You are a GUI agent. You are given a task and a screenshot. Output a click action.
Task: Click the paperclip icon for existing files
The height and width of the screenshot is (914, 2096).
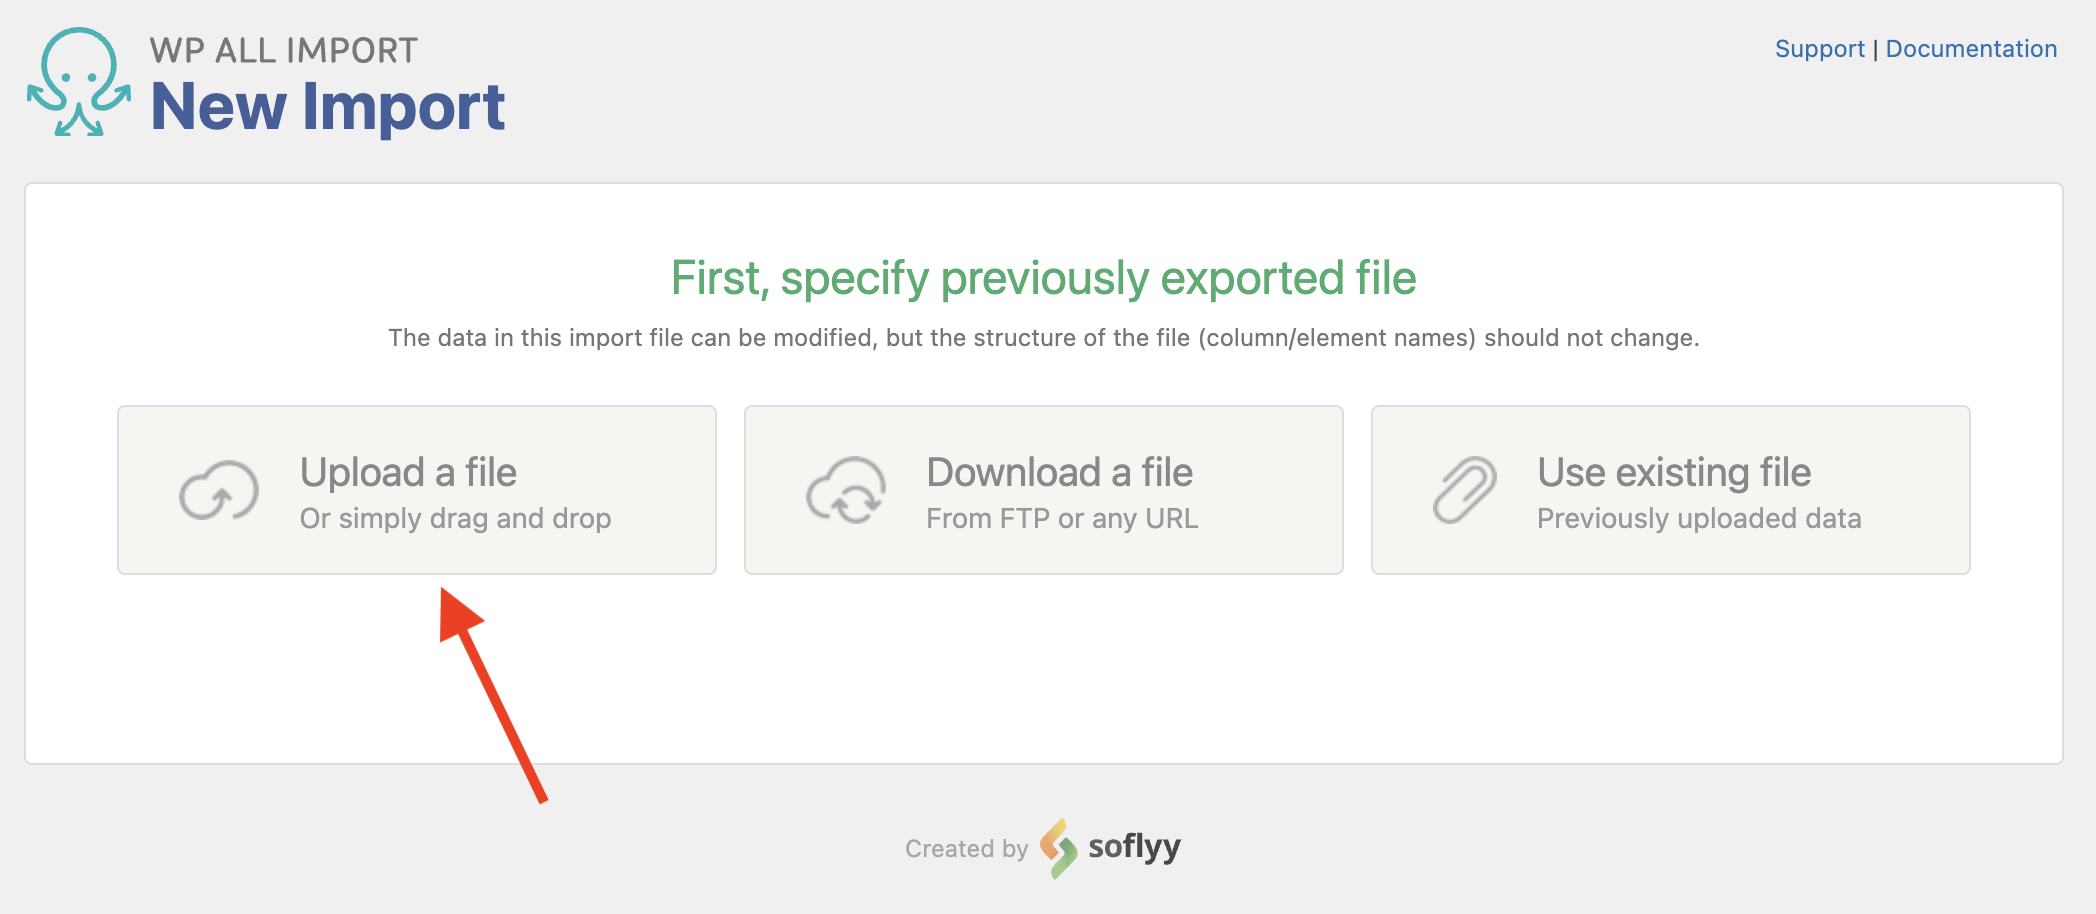tap(1464, 490)
